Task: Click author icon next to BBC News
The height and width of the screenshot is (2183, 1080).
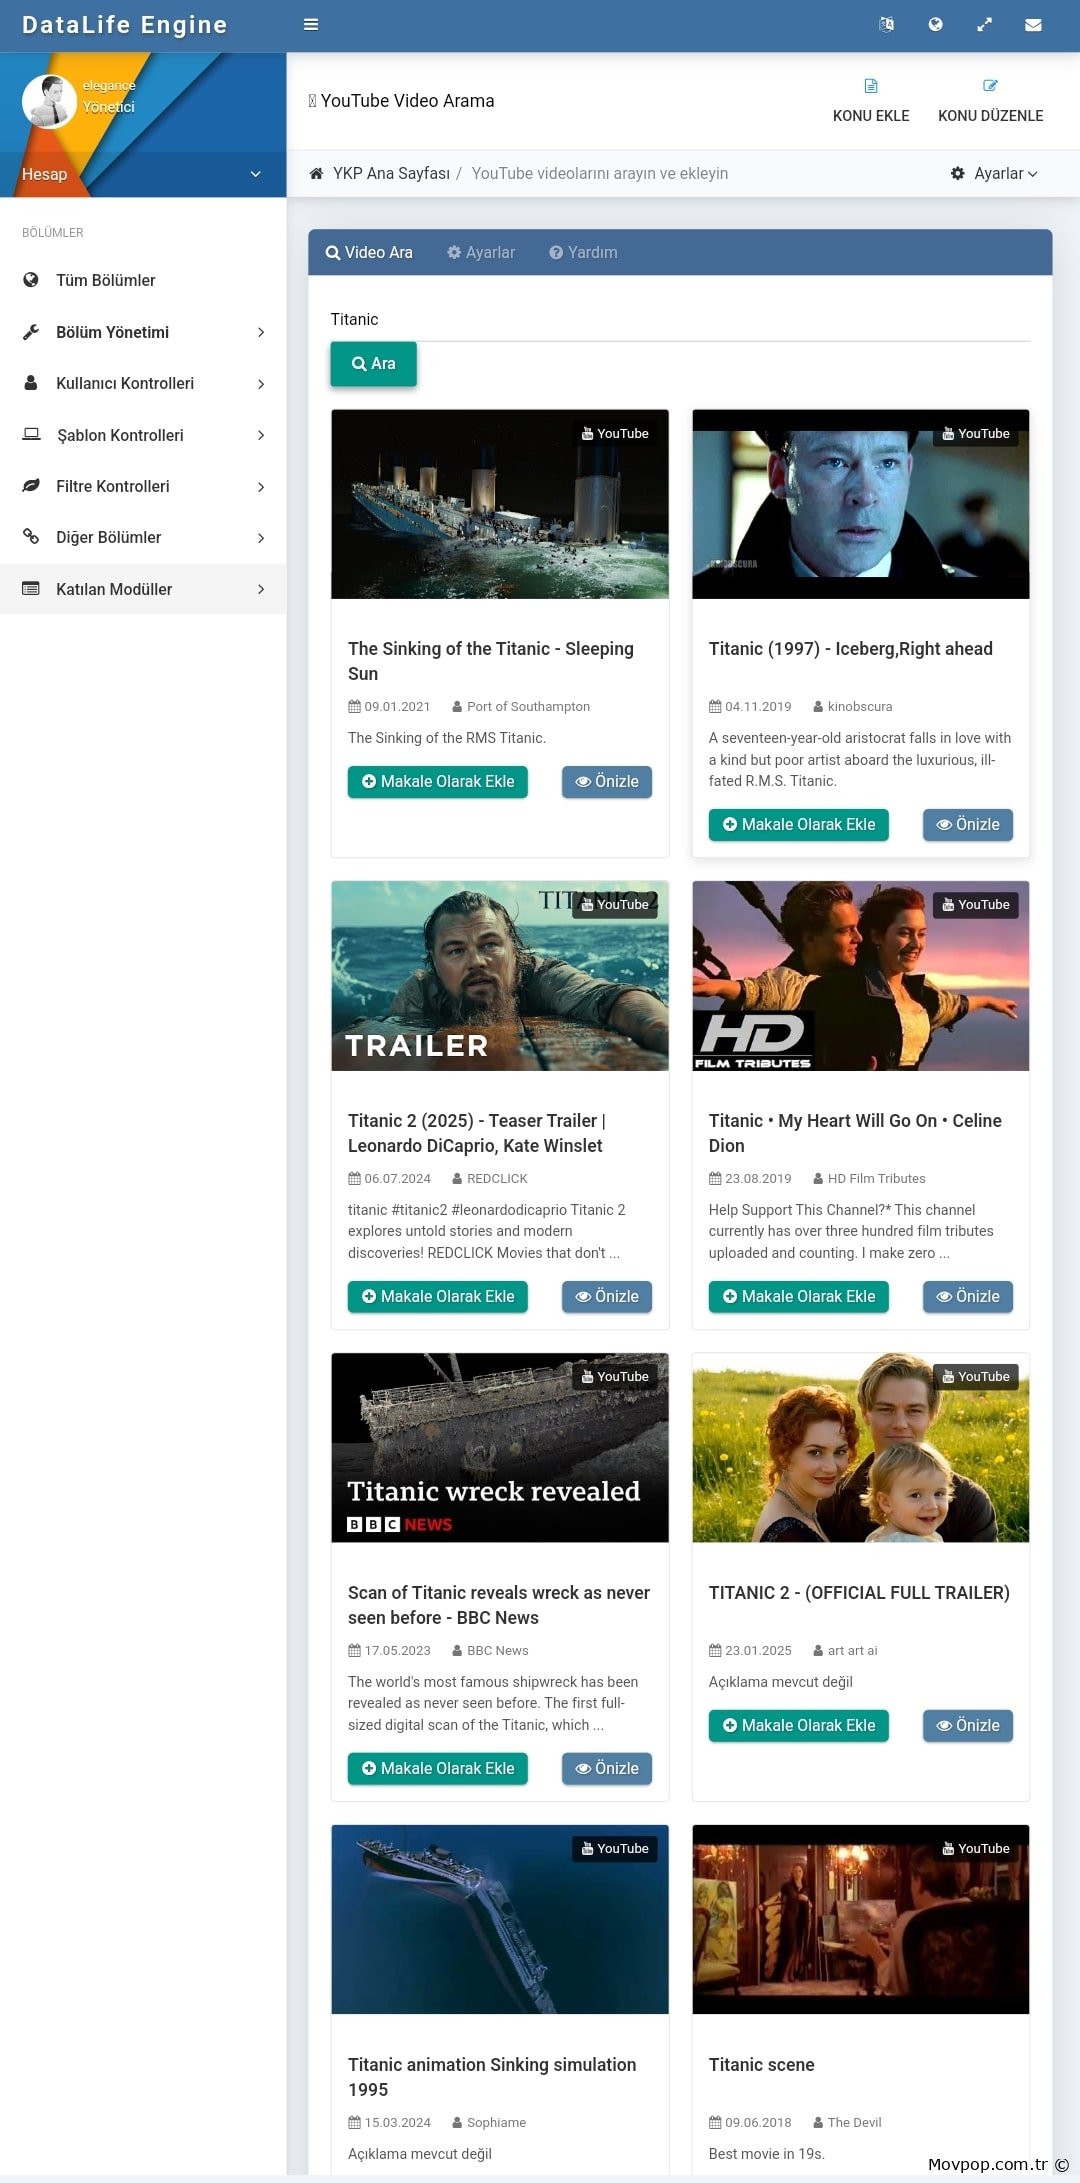Action: point(457,1650)
